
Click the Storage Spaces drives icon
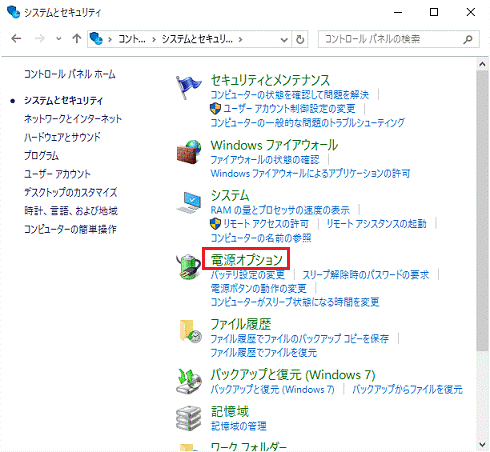189,418
